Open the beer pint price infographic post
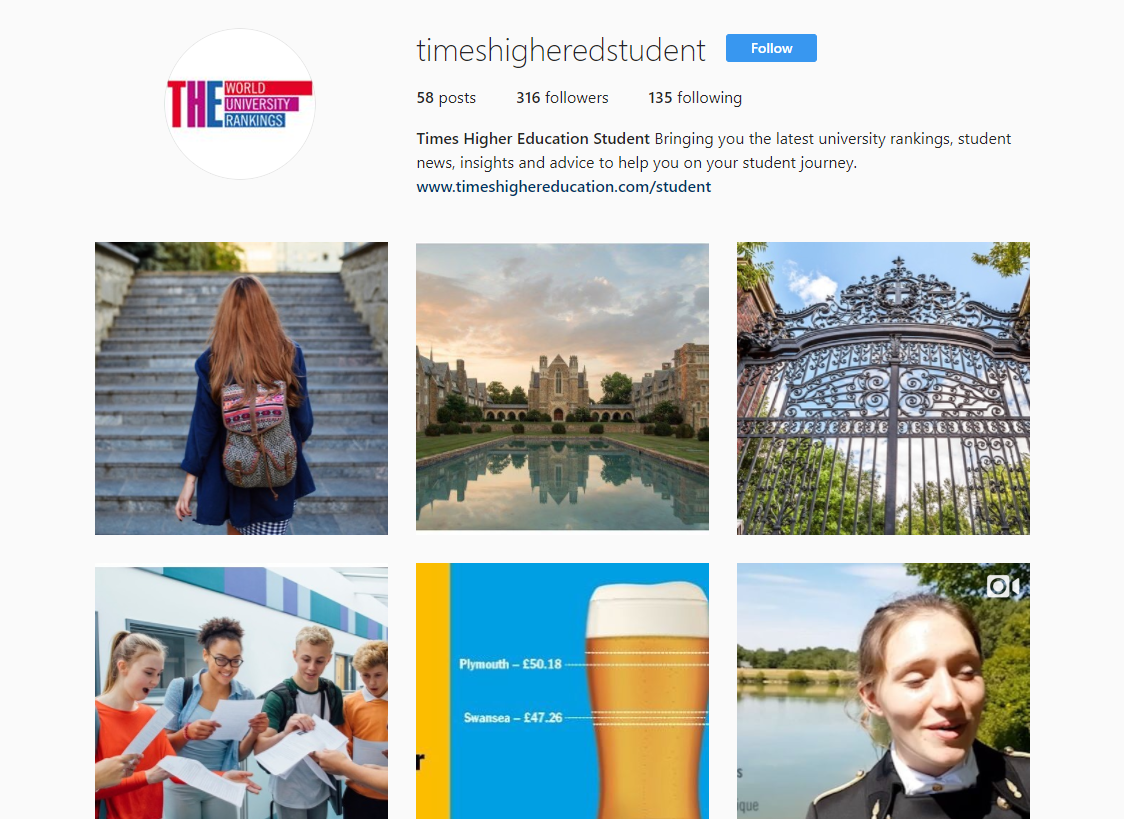This screenshot has height=819, width=1124. pyautogui.click(x=562, y=691)
